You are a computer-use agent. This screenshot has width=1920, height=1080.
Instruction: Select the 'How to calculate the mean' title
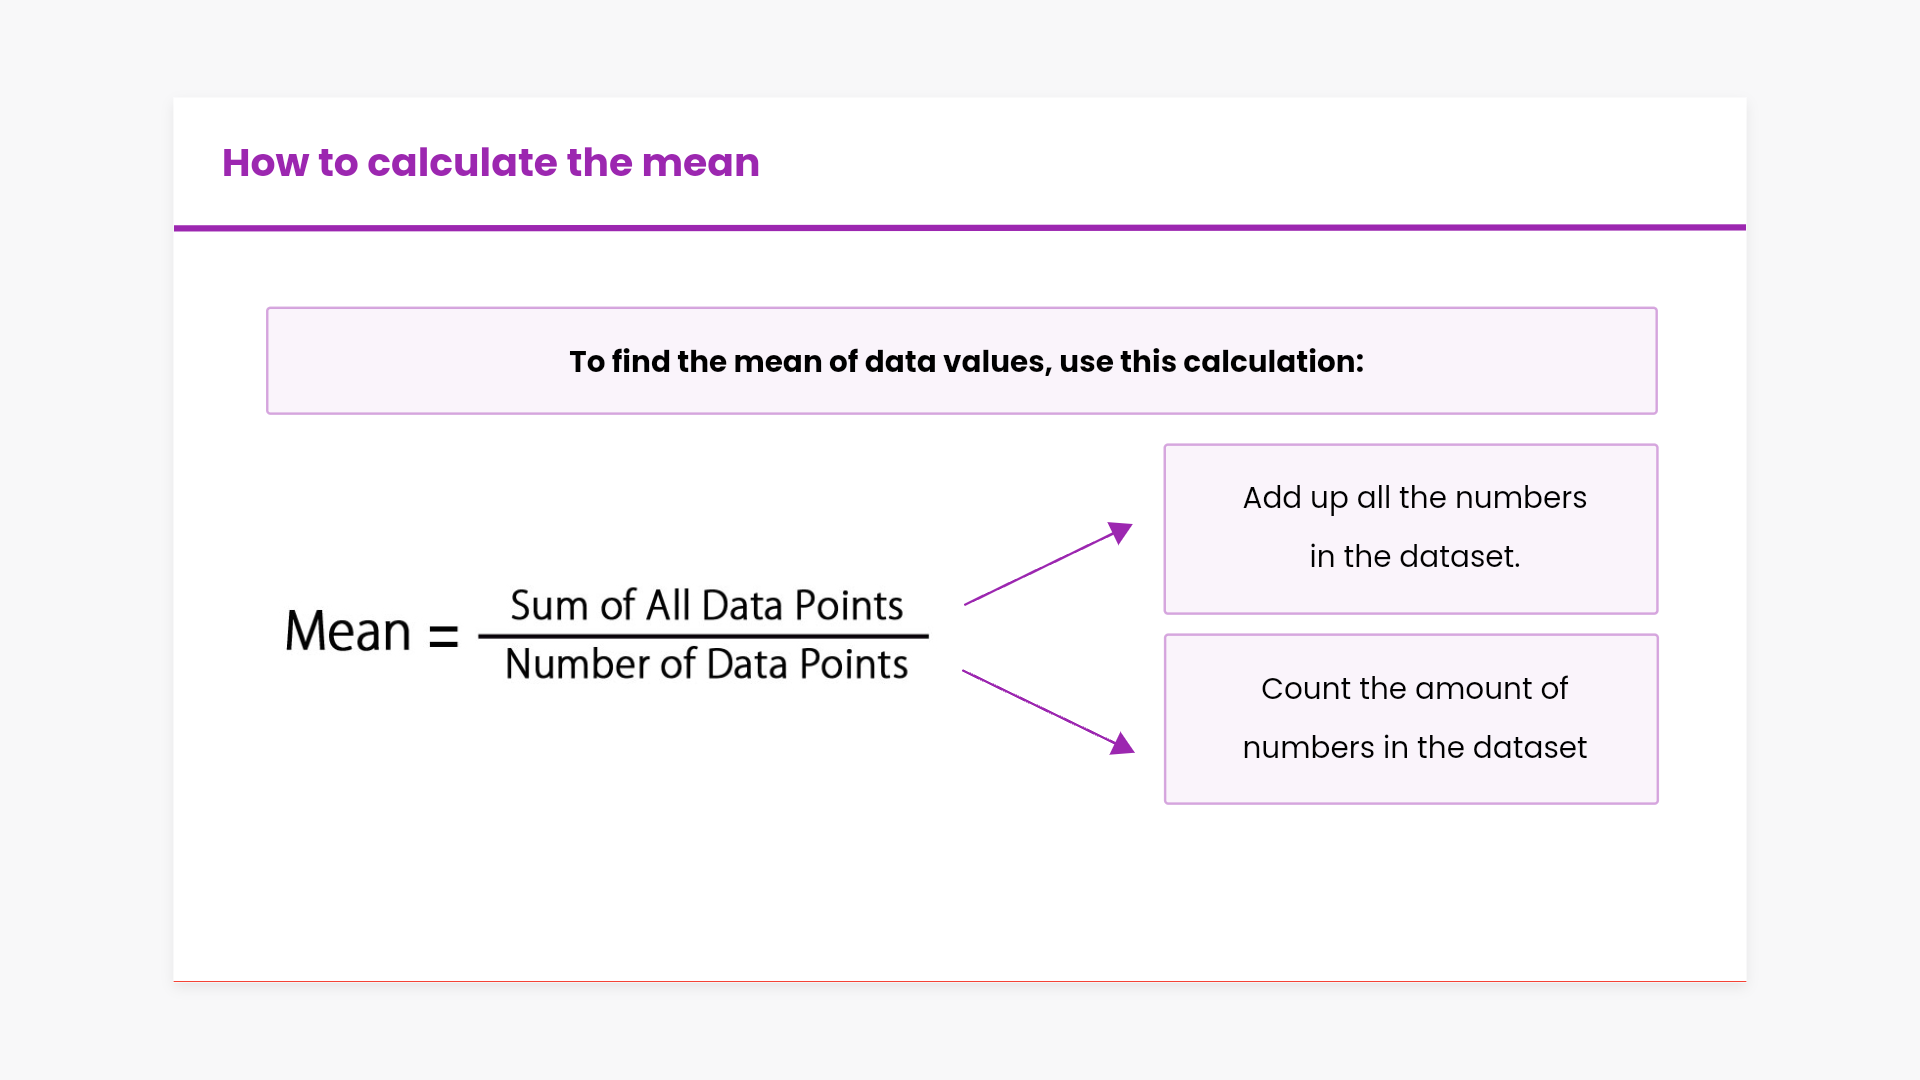point(490,163)
